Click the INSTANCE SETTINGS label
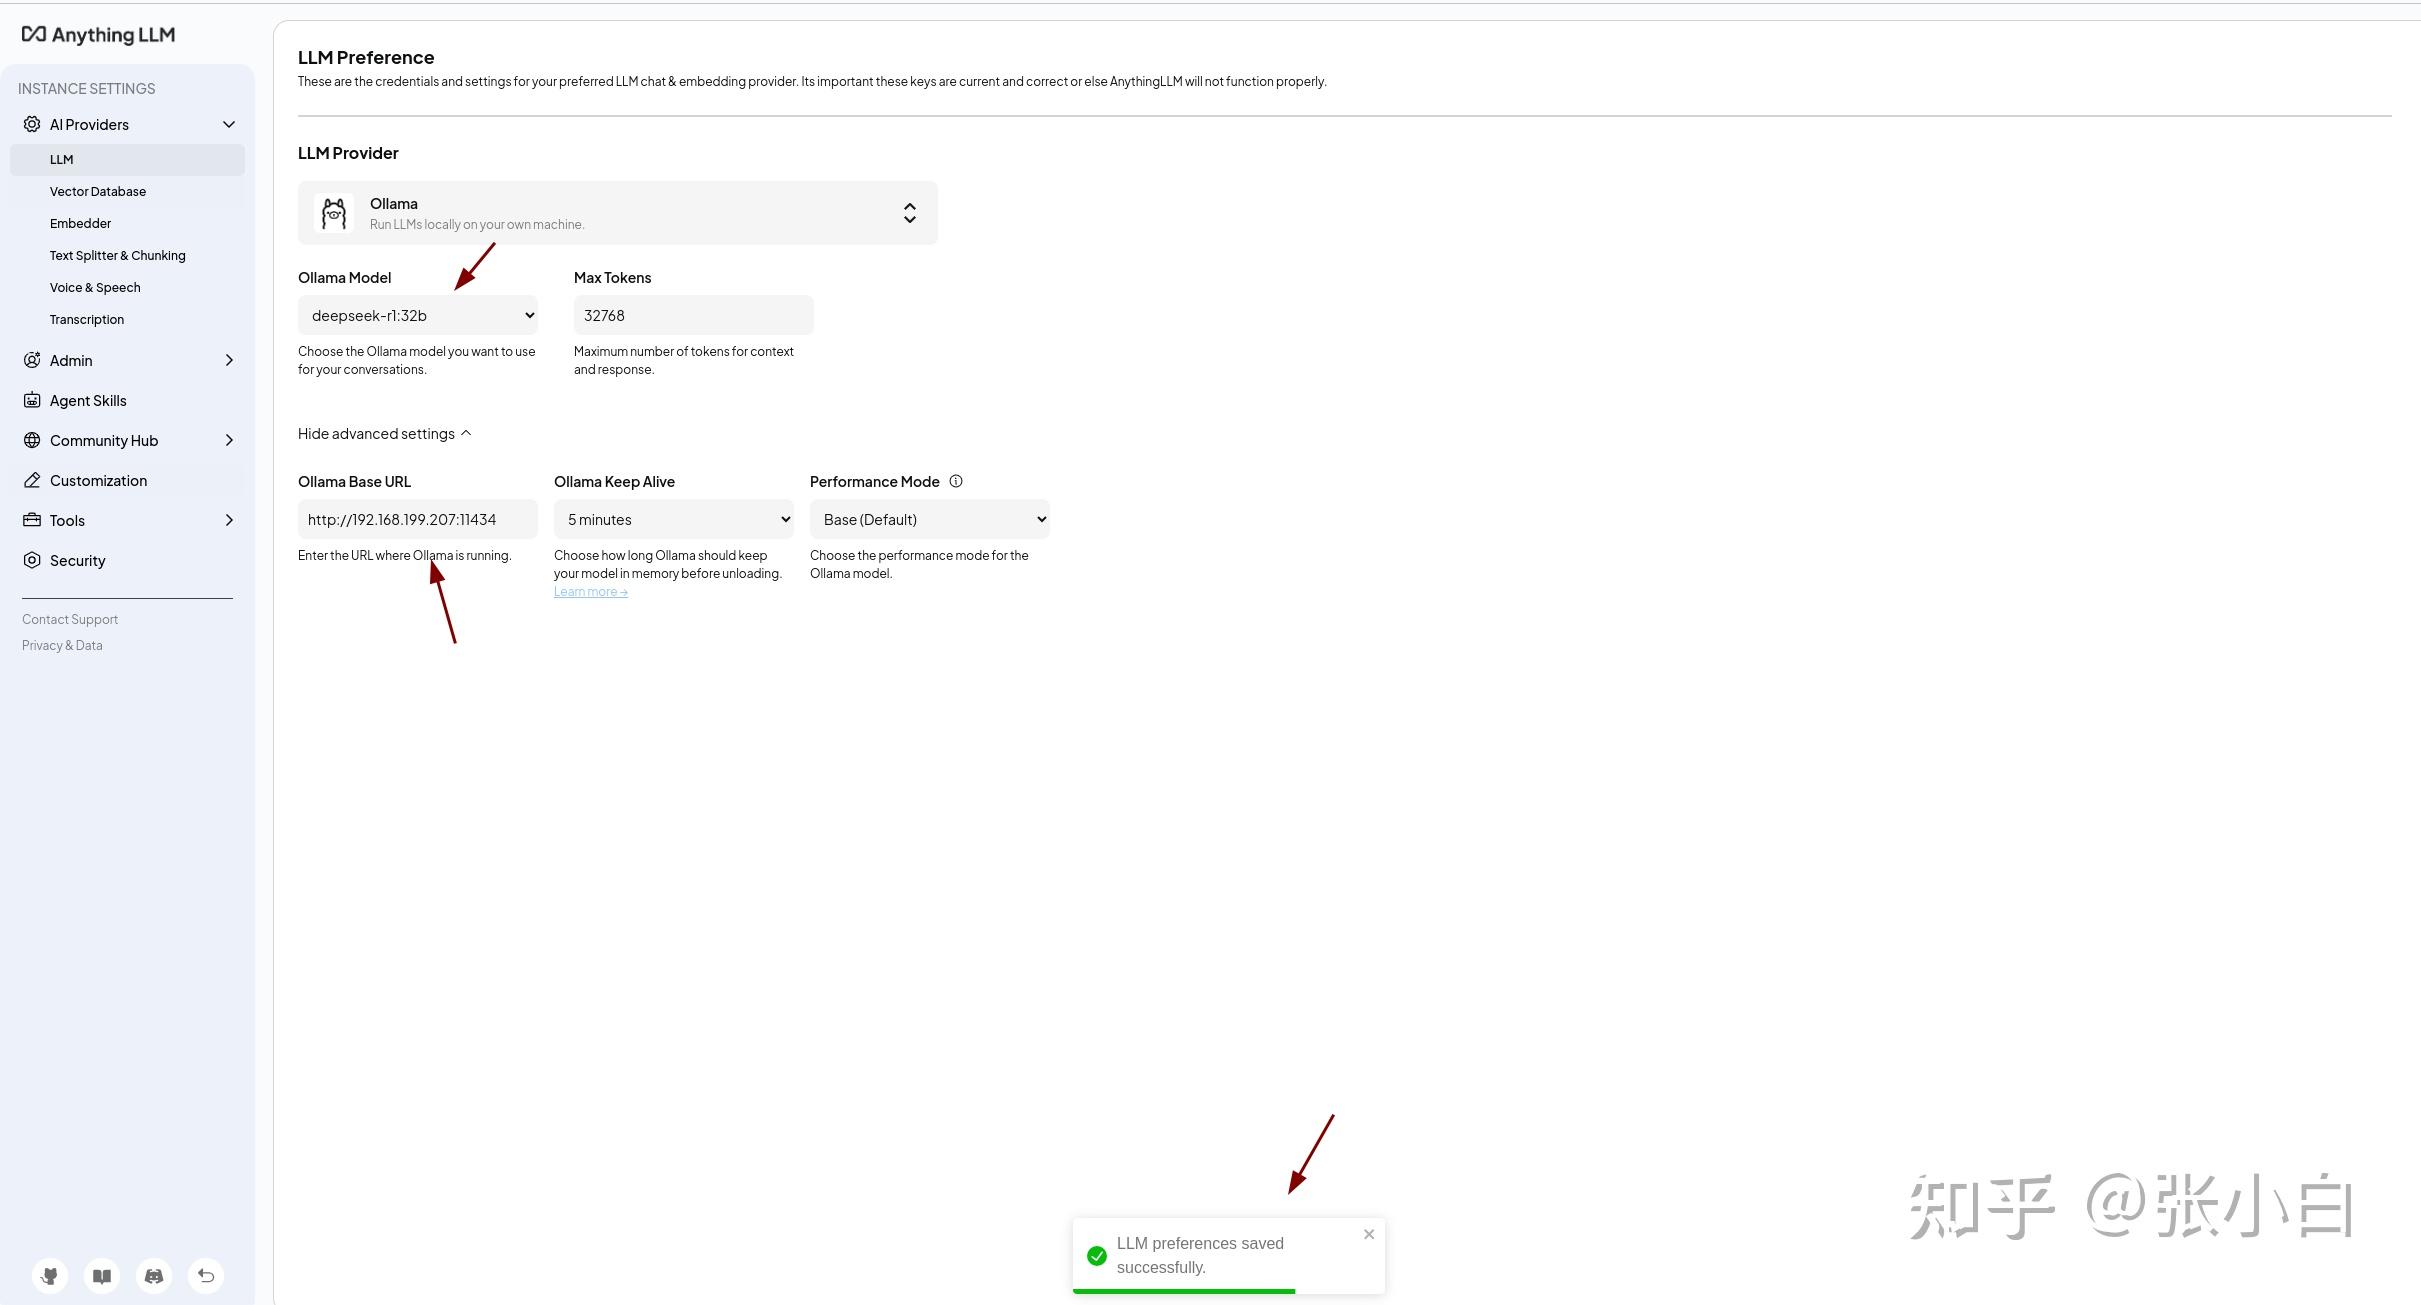 click(87, 89)
